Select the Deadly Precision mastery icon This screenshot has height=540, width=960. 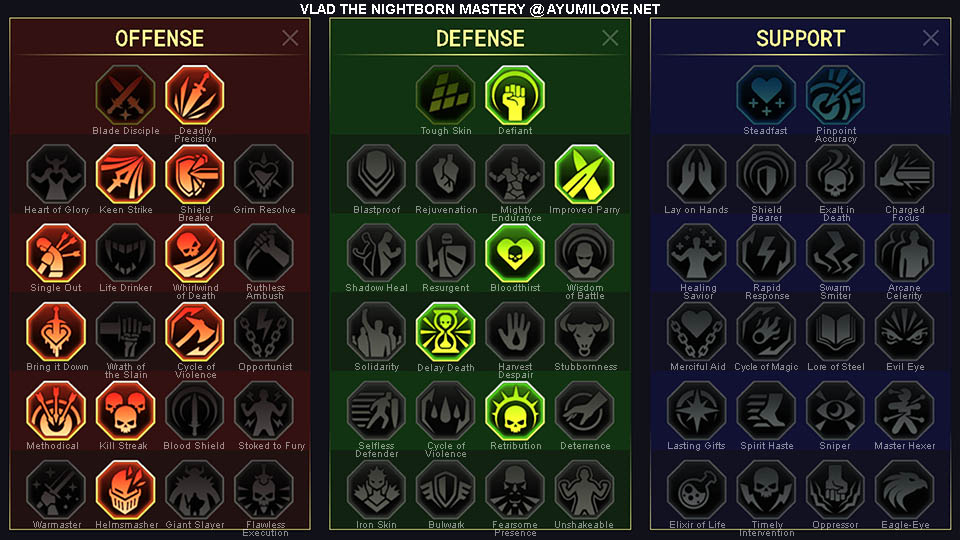(195, 95)
